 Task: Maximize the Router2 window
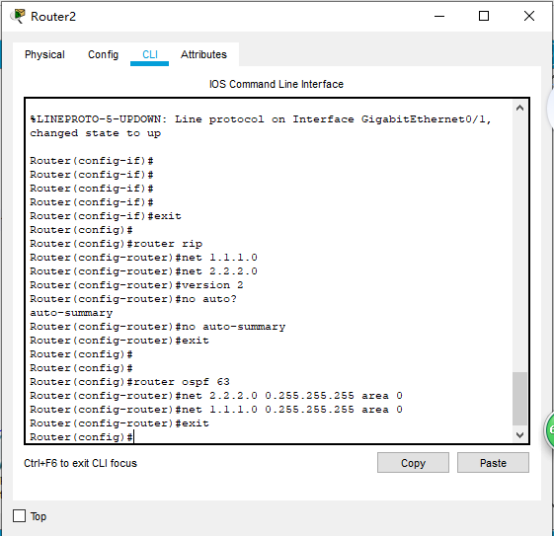click(484, 16)
